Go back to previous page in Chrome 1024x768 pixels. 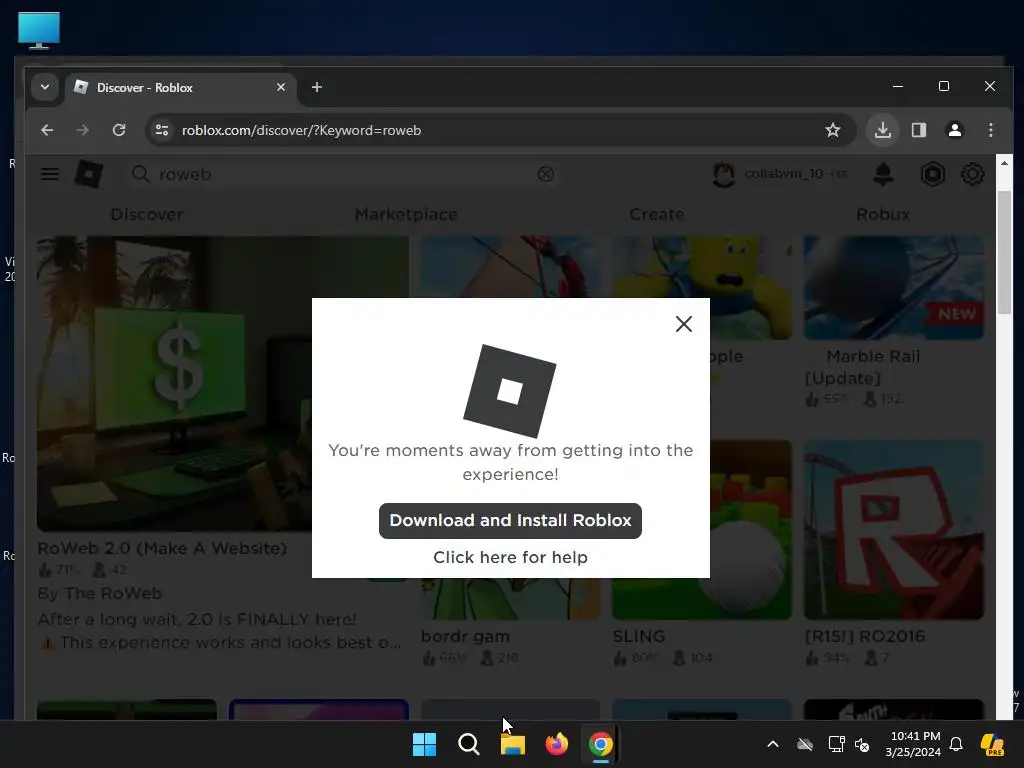click(x=47, y=130)
